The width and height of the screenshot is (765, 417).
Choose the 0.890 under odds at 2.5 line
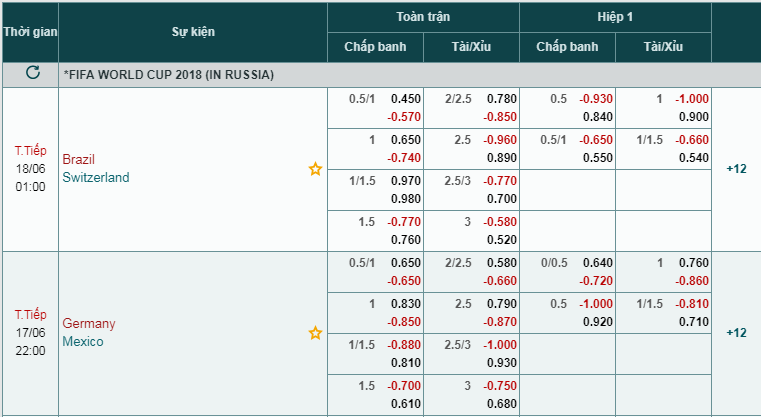[x=501, y=158]
